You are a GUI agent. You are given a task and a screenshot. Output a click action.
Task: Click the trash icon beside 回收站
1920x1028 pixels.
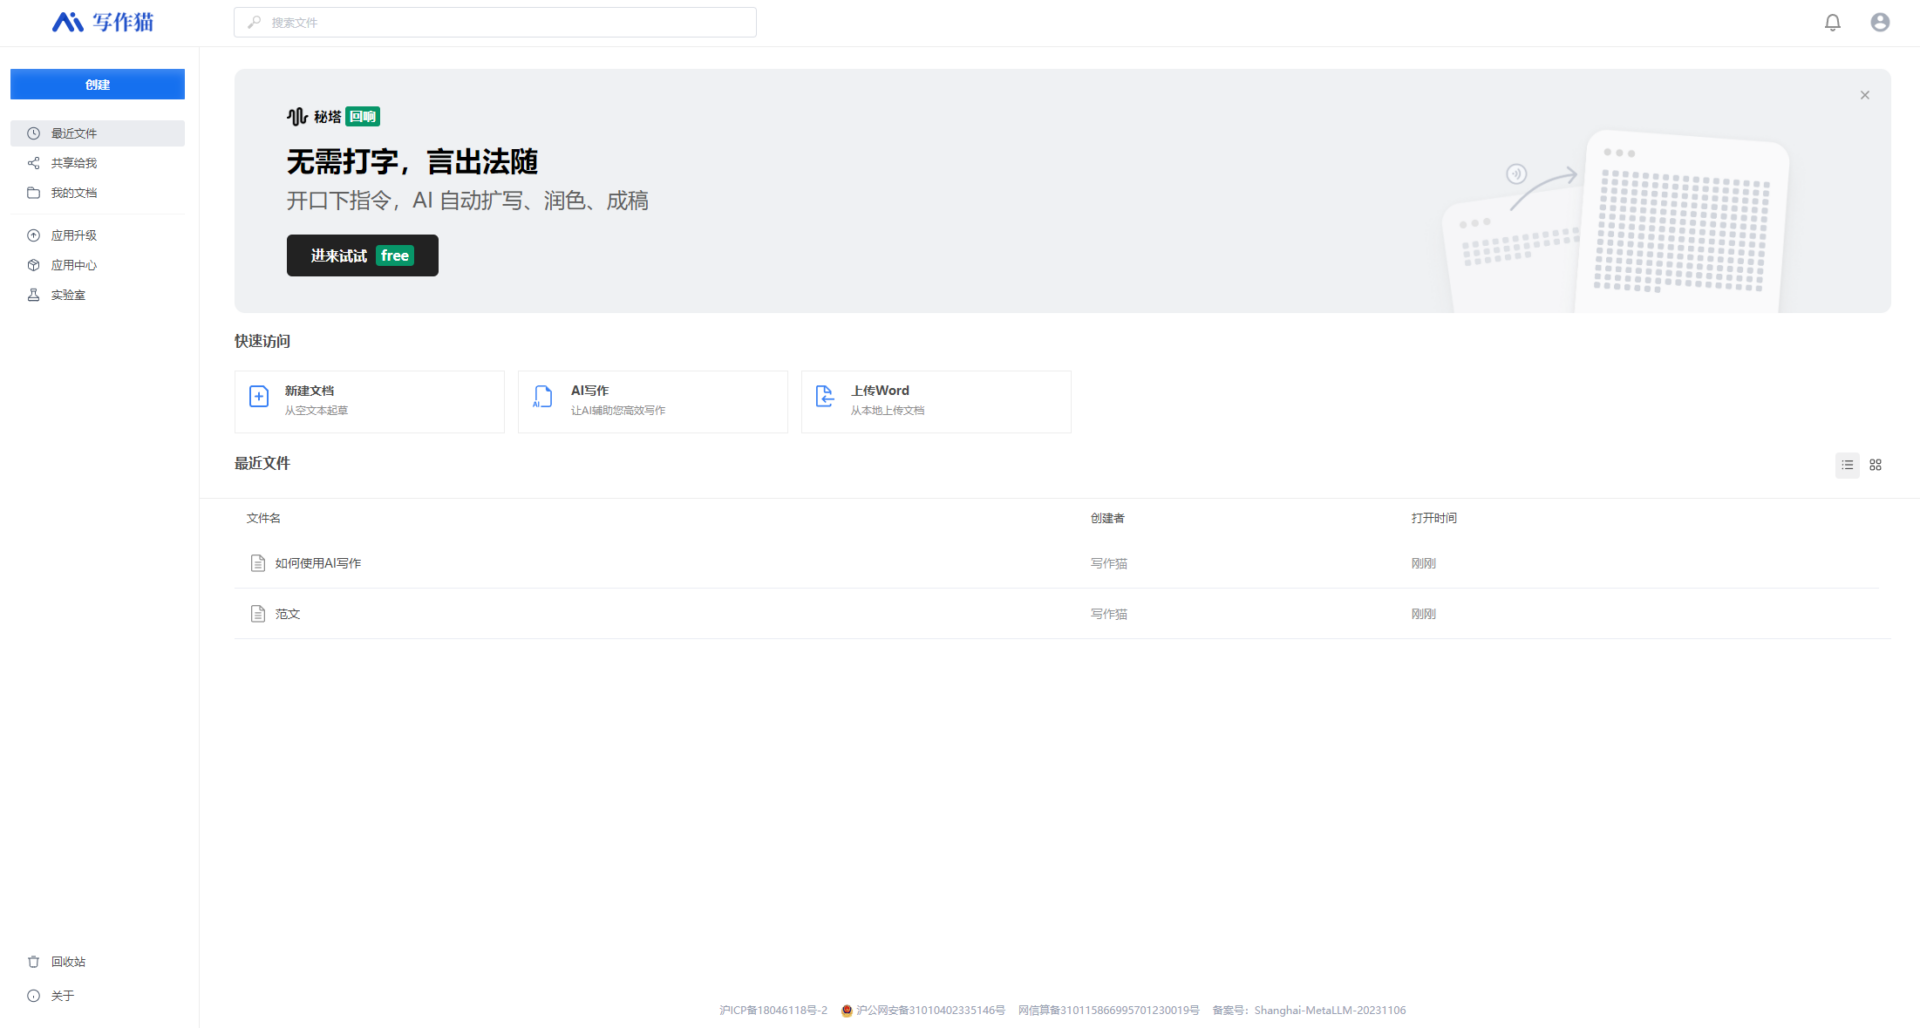tap(33, 962)
